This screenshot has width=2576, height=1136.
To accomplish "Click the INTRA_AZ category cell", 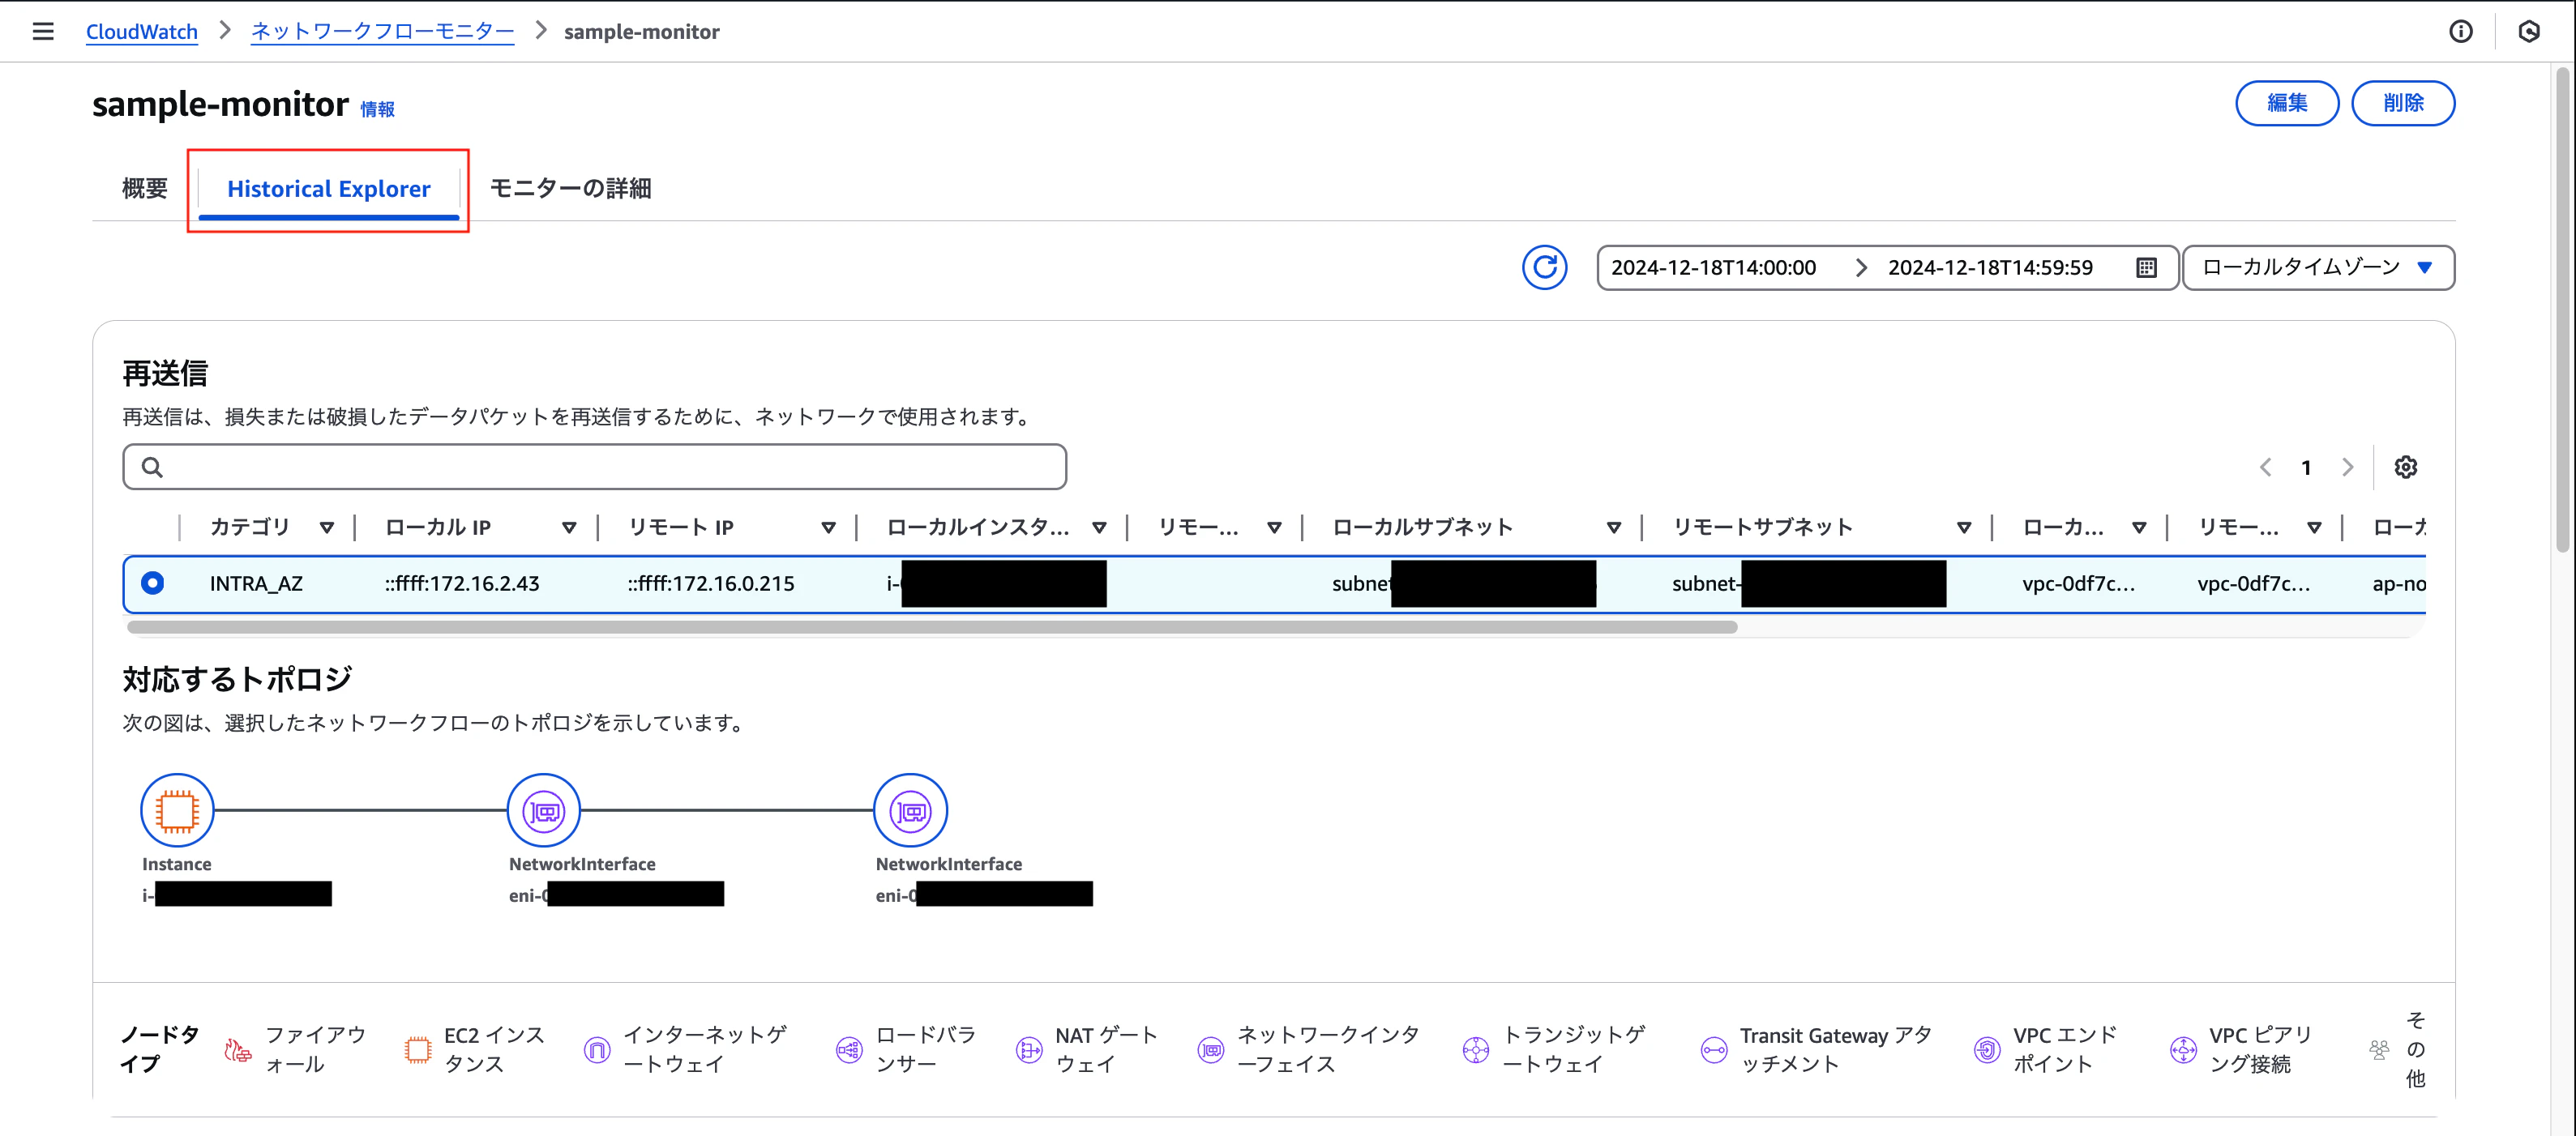I will [256, 584].
